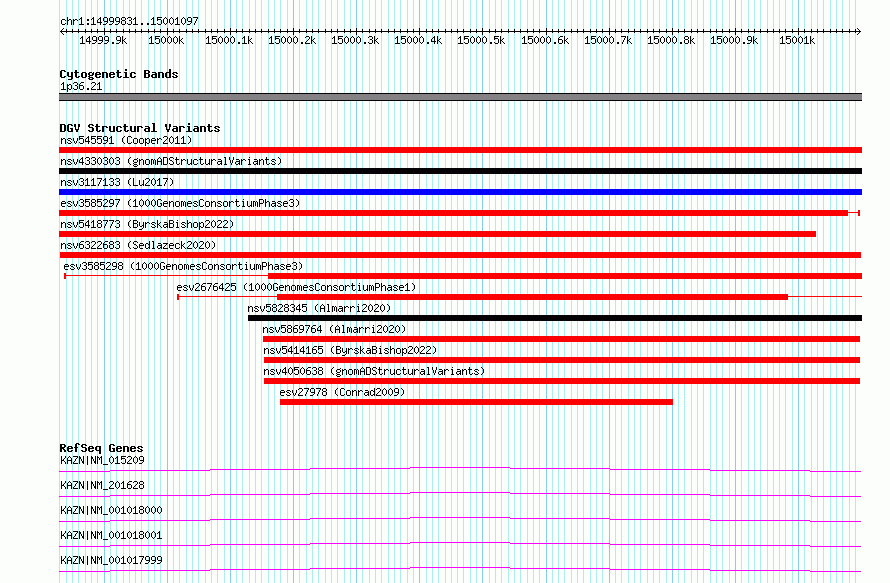Screen dimensions: 890x583
Task: Open the KAZN|NM_001017999 gene label
Action: tap(111, 560)
